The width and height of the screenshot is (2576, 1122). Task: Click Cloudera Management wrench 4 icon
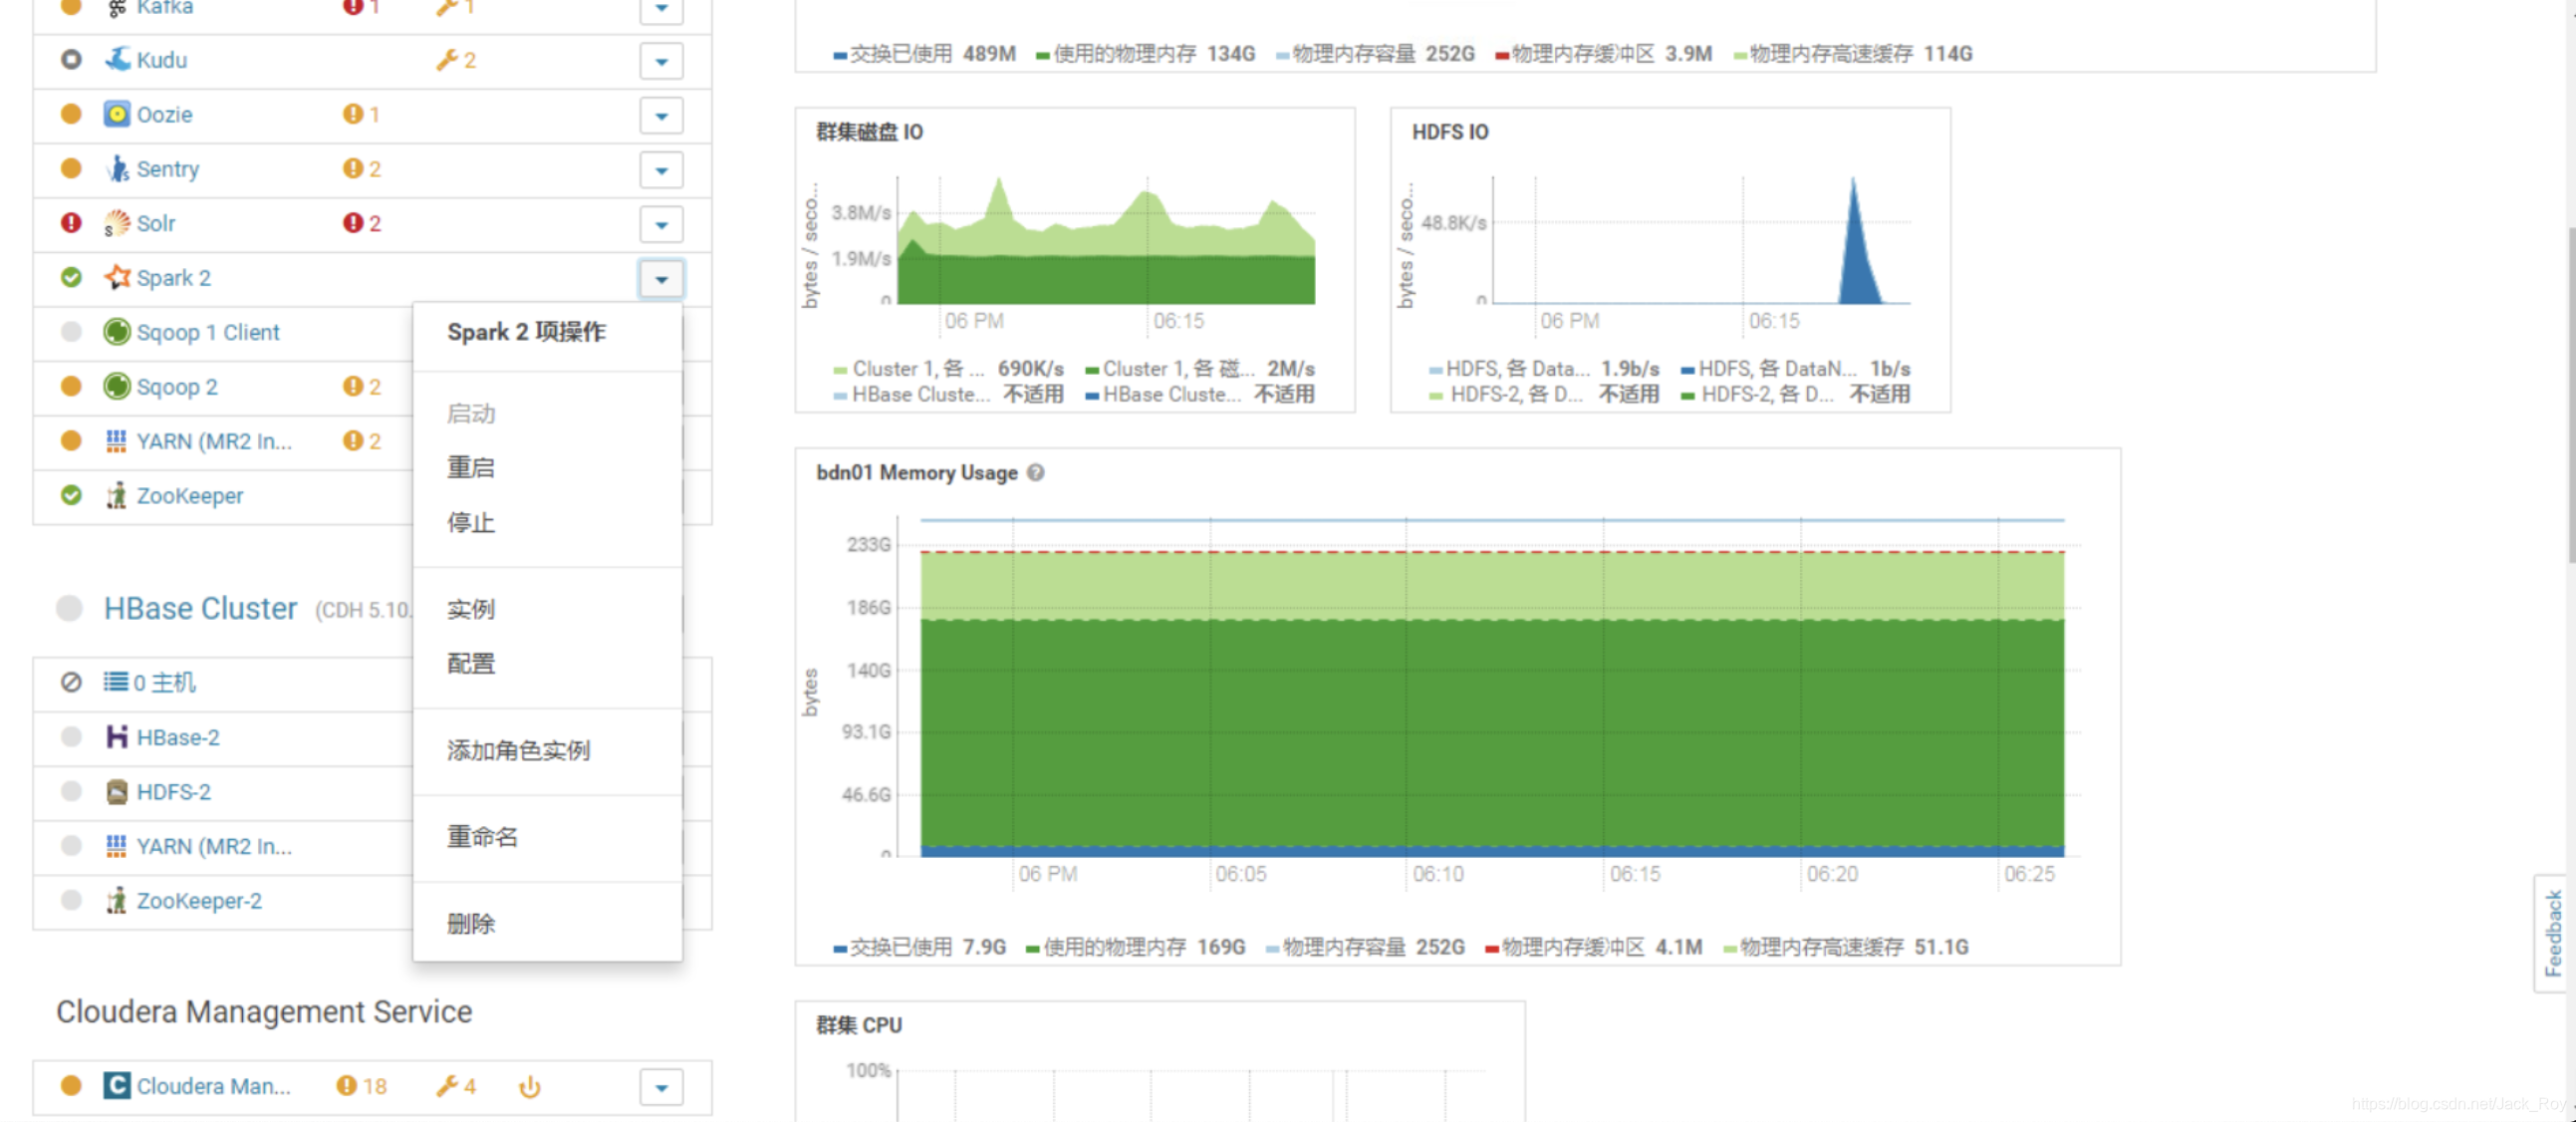click(x=456, y=1086)
